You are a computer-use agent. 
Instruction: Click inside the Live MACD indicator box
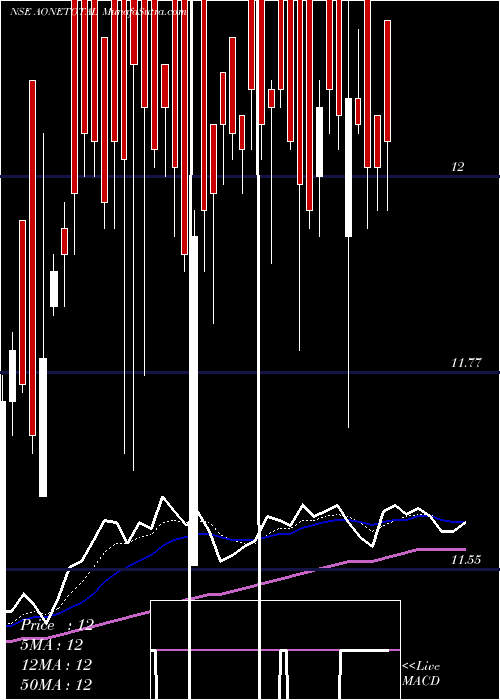click(x=275, y=650)
